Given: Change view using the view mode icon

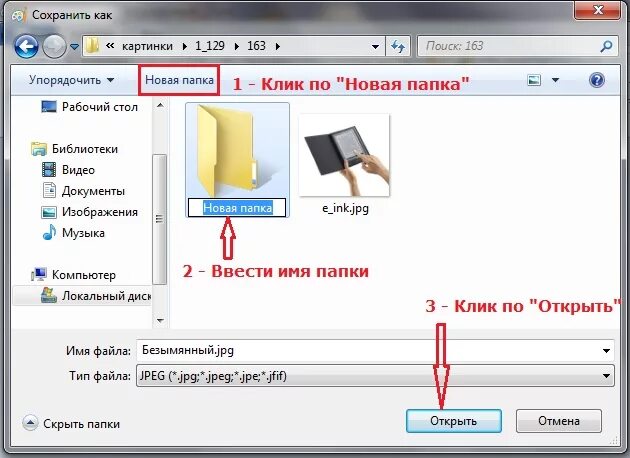Looking at the screenshot, I should [x=534, y=80].
